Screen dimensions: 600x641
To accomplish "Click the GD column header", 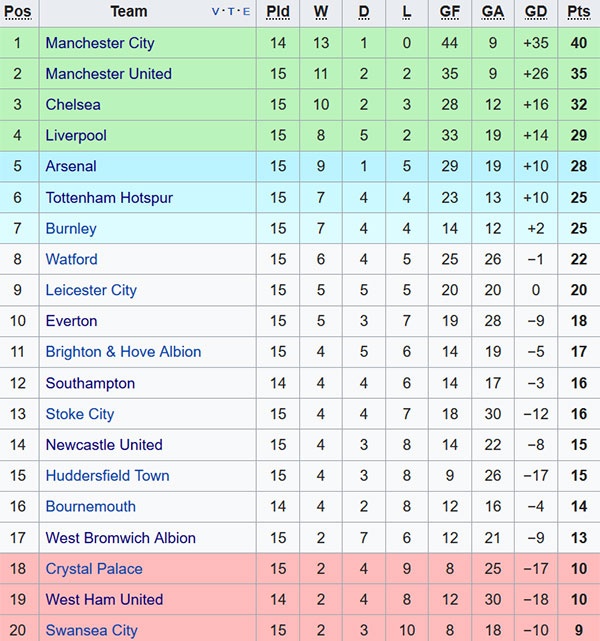I will pyautogui.click(x=536, y=12).
